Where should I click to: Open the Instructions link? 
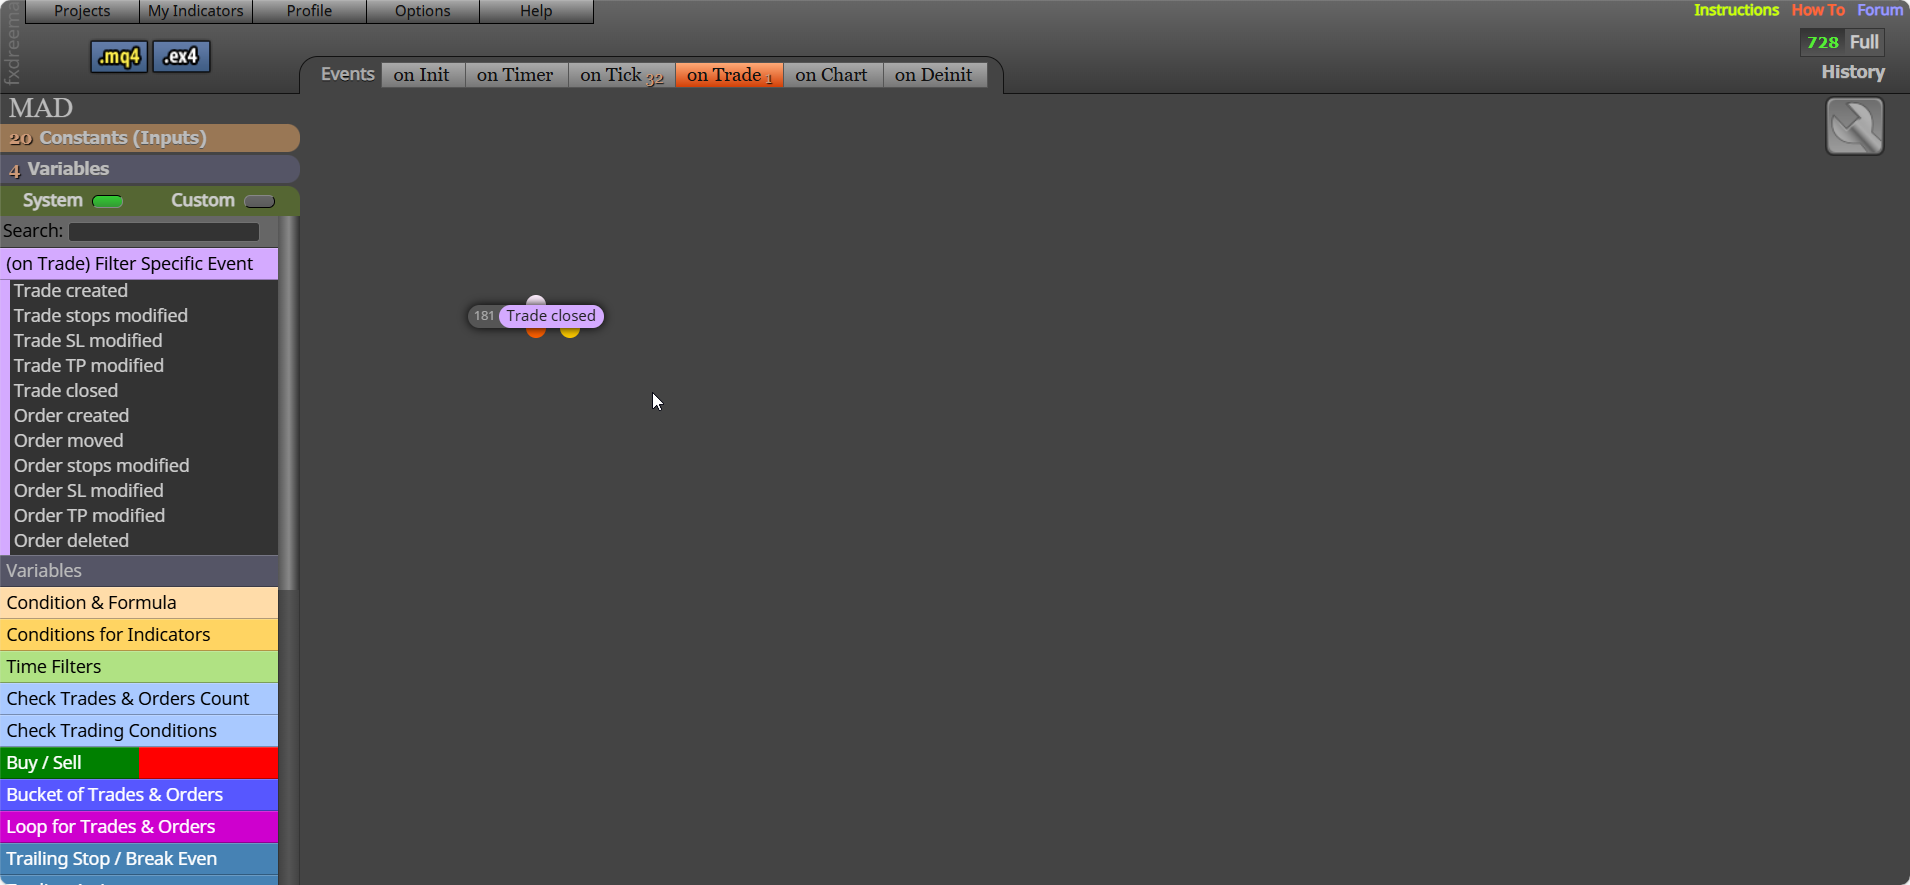pos(1736,10)
